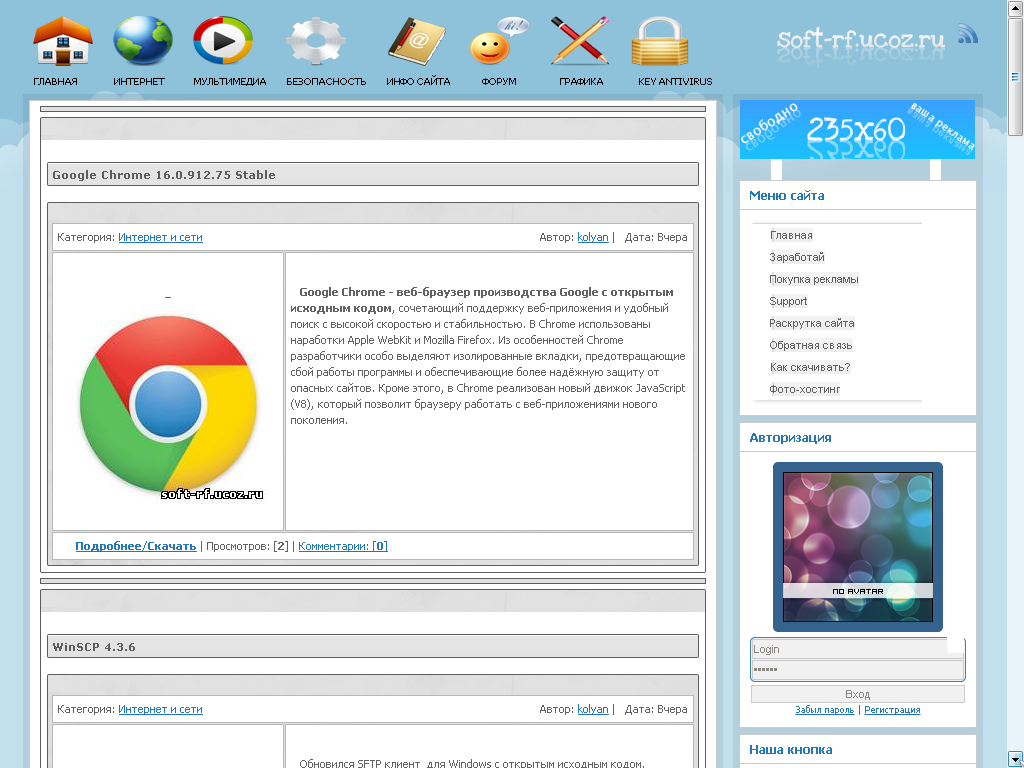The width and height of the screenshot is (1024, 768).
Task: Open the WinSCP 4.3.6 post title
Action: click(94, 647)
